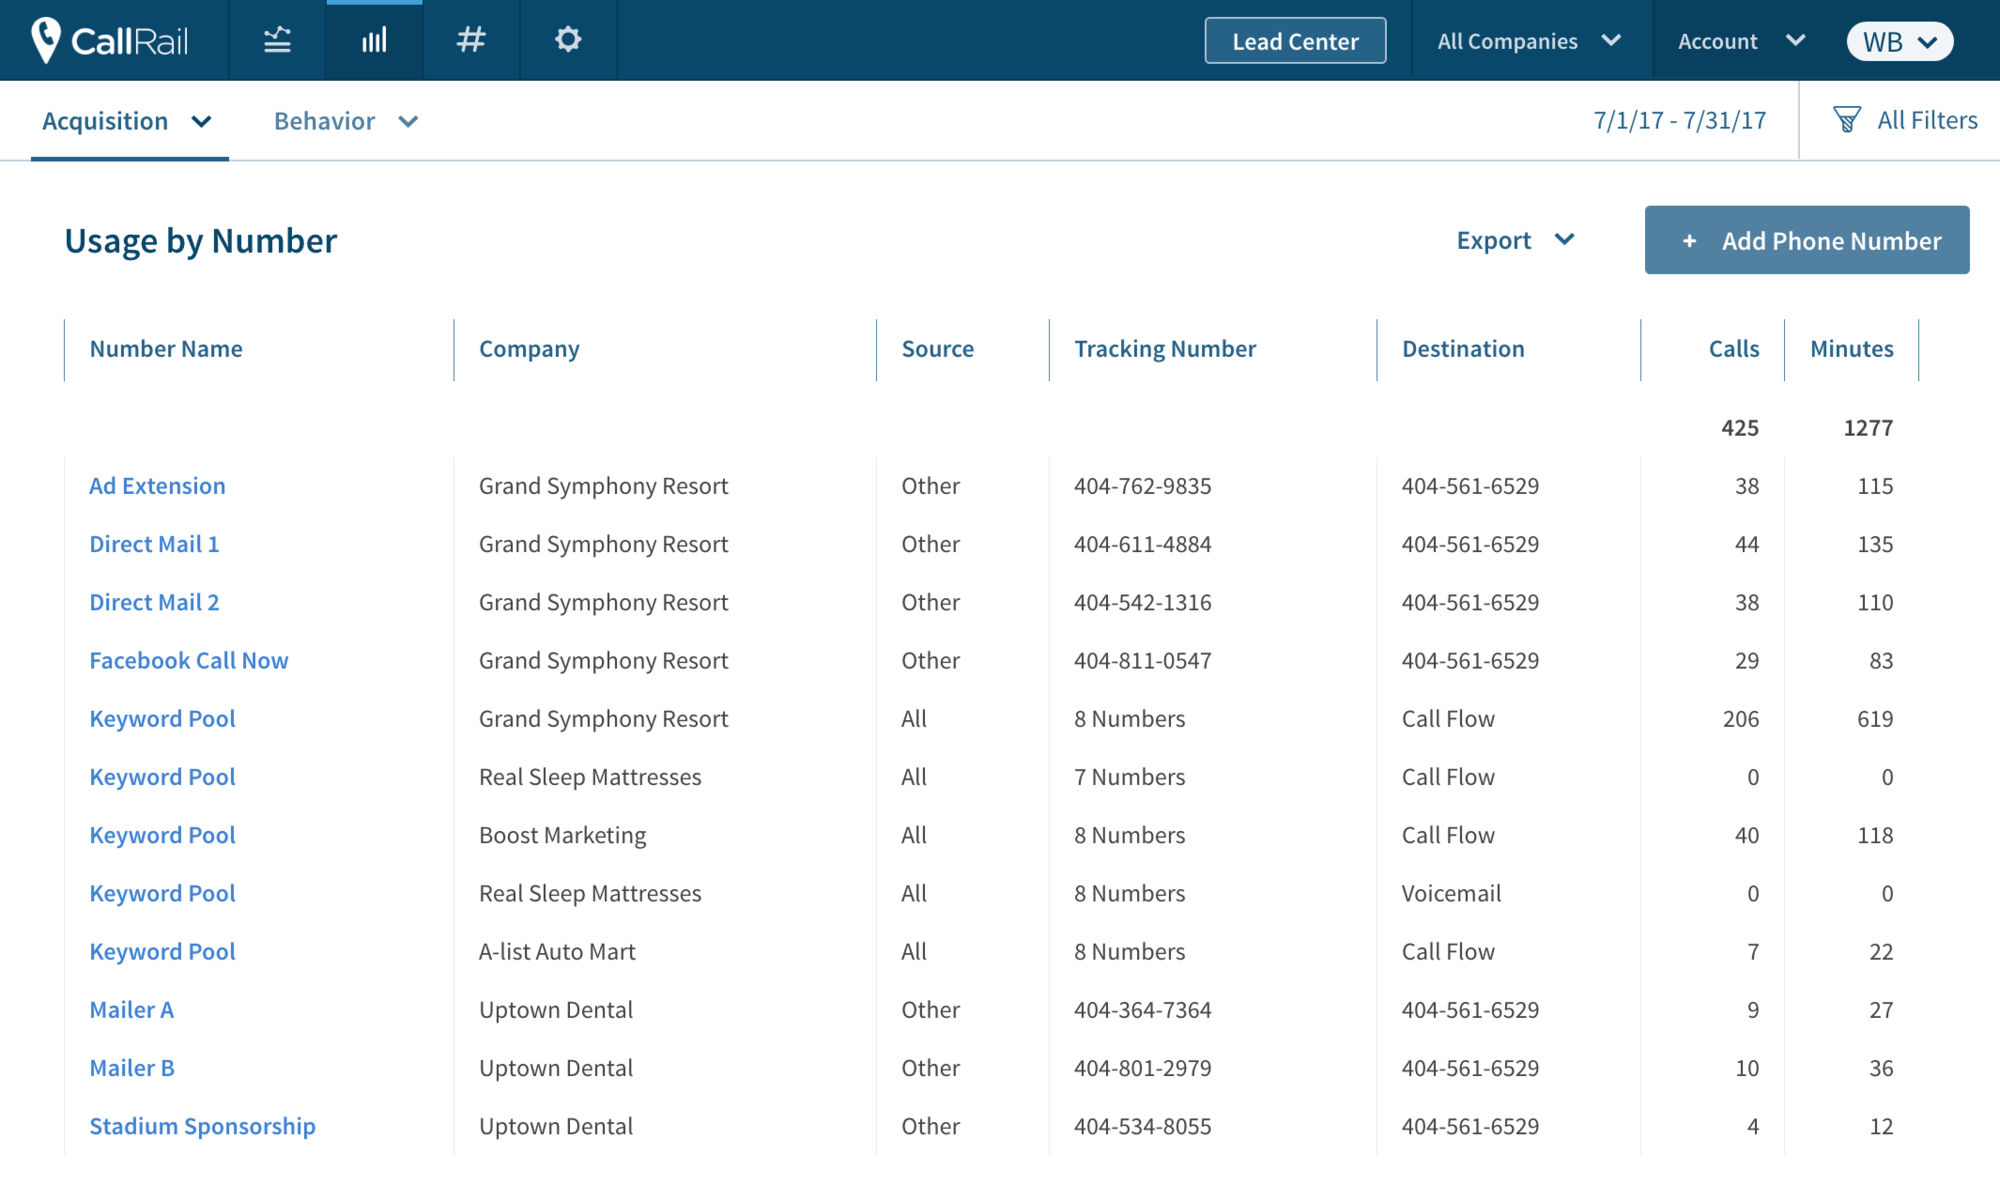The image size is (2000, 1185).
Task: Expand the Acquisition dropdown
Action: point(128,121)
